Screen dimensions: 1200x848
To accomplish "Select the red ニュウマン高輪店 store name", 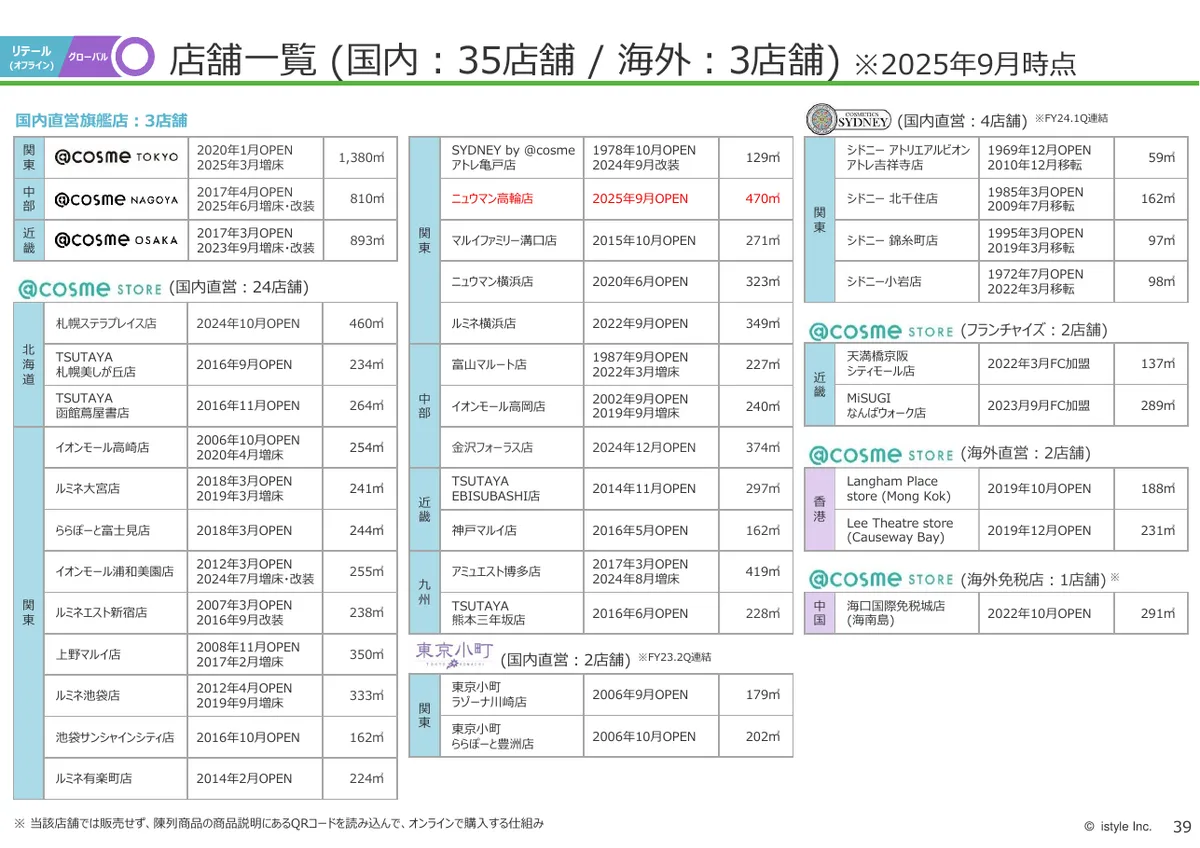I will pos(492,199).
